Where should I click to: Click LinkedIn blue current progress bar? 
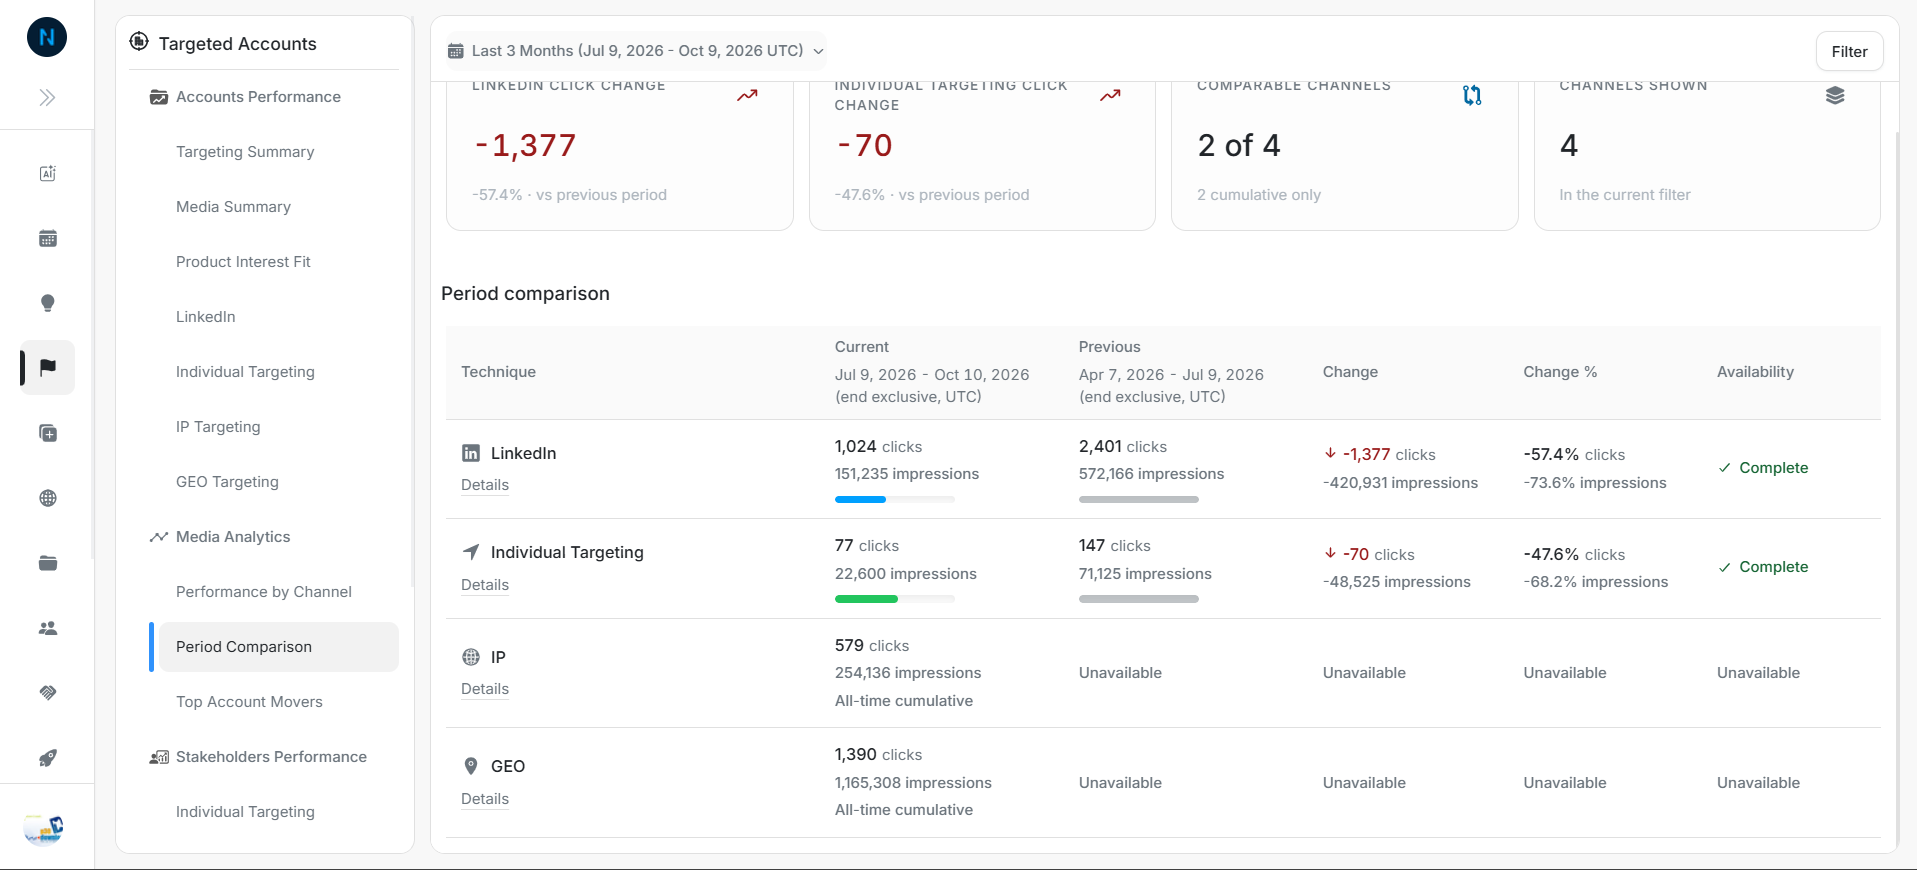(x=860, y=499)
